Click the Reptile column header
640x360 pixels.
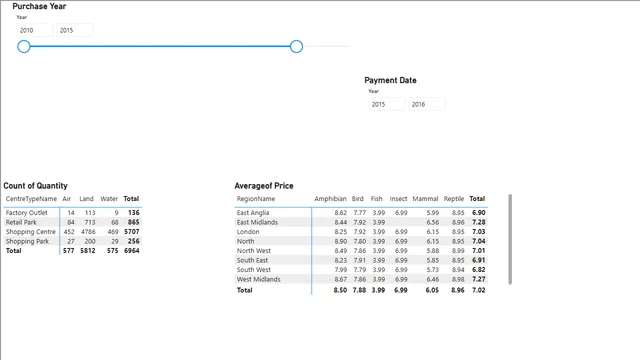click(454, 199)
